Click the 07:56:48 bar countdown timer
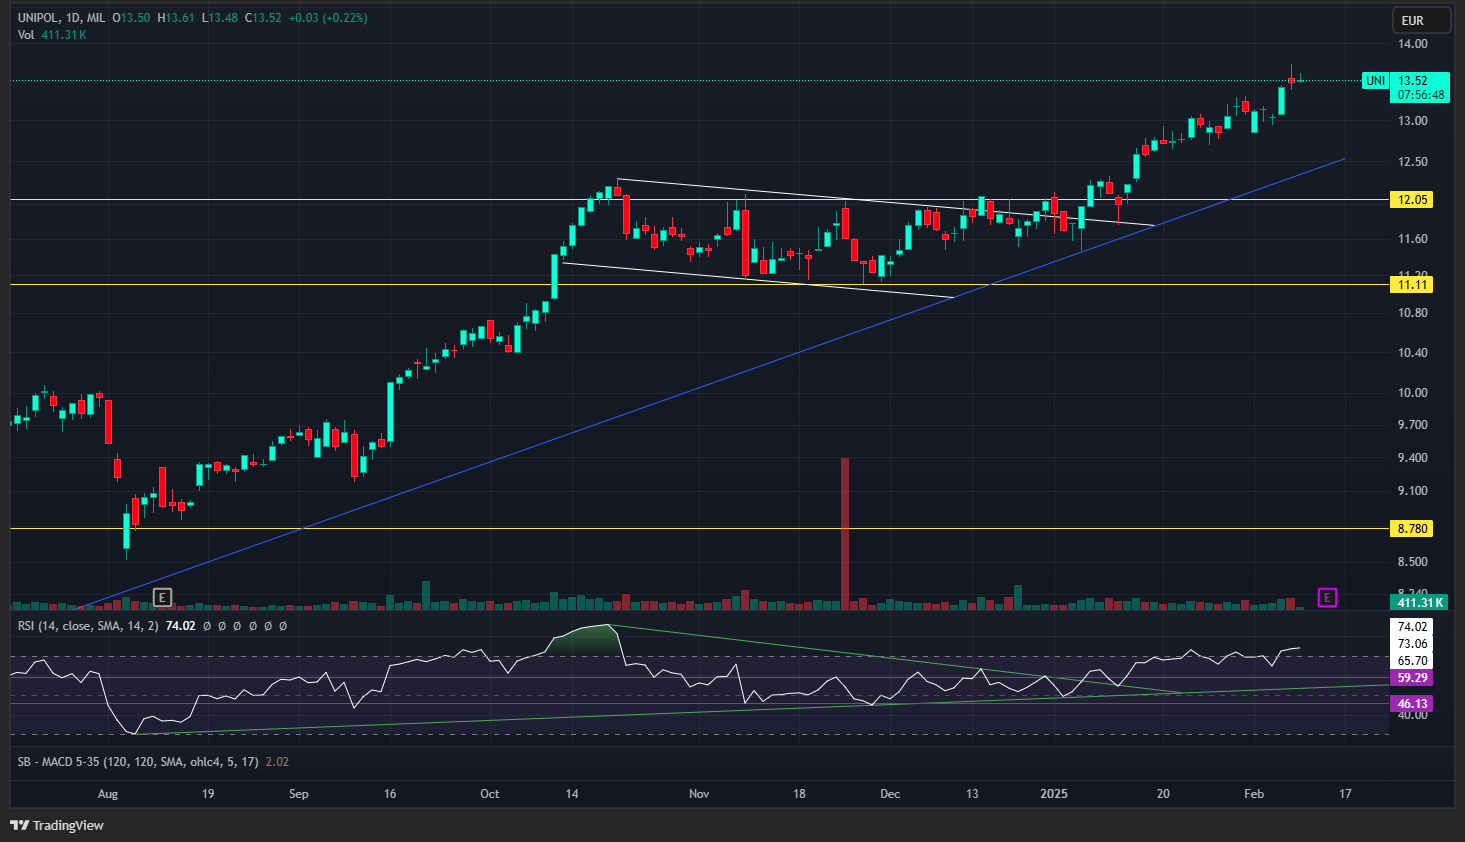The image size is (1465, 842). point(1421,95)
